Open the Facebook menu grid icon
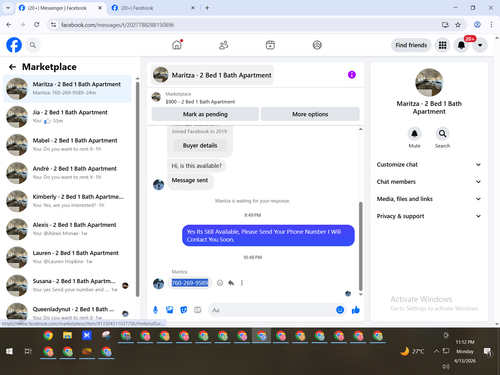This screenshot has height=375, width=500. pyautogui.click(x=442, y=45)
